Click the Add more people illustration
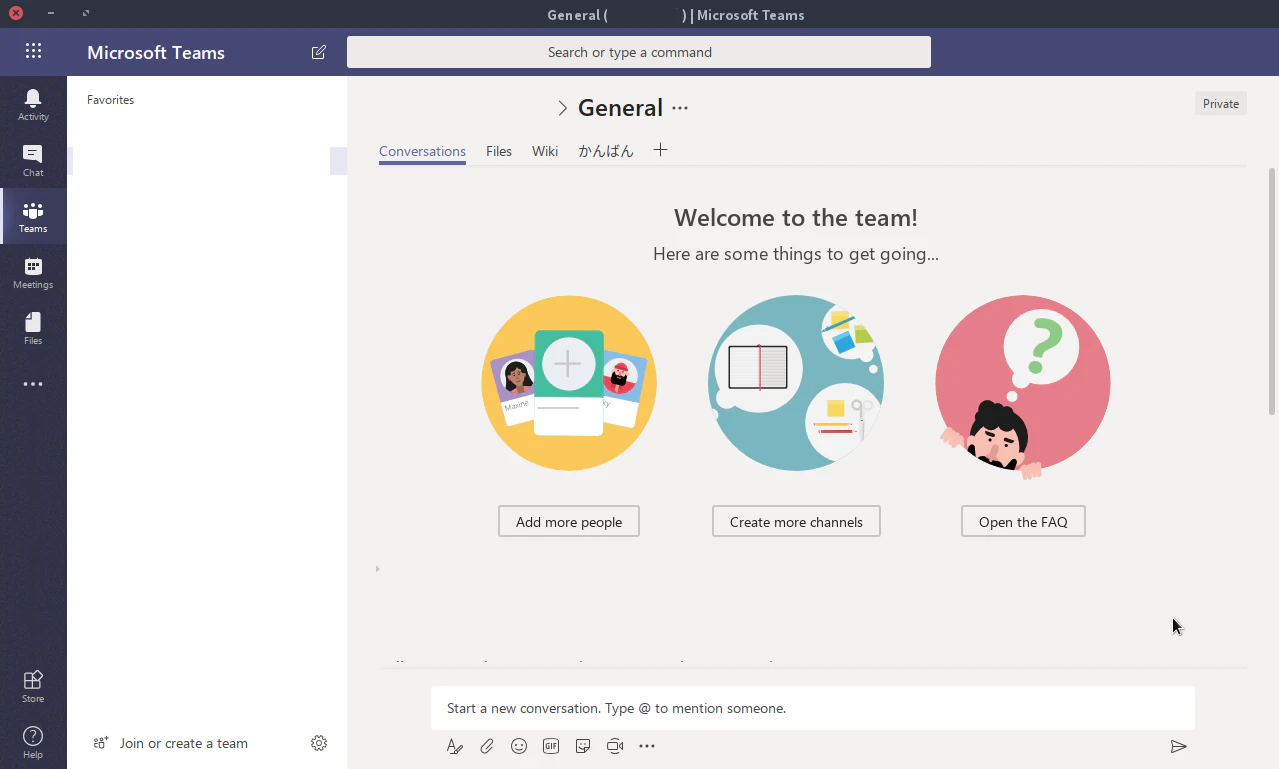 pos(569,383)
